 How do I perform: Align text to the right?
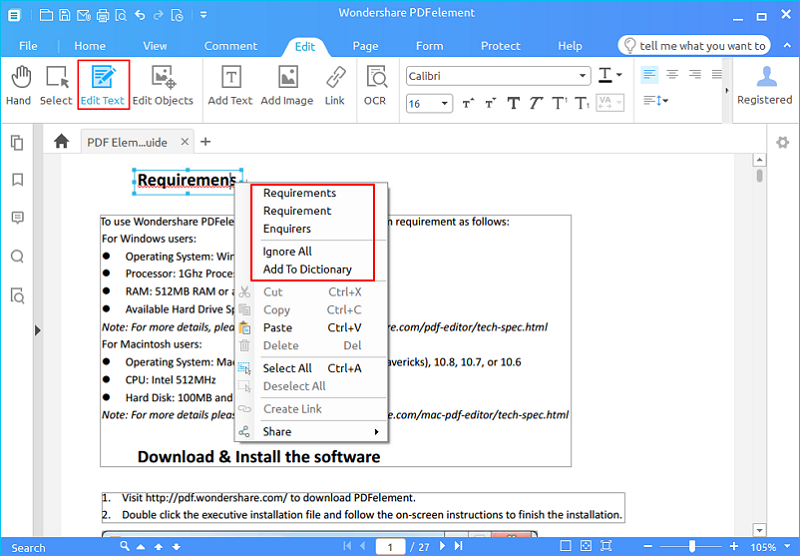point(695,74)
